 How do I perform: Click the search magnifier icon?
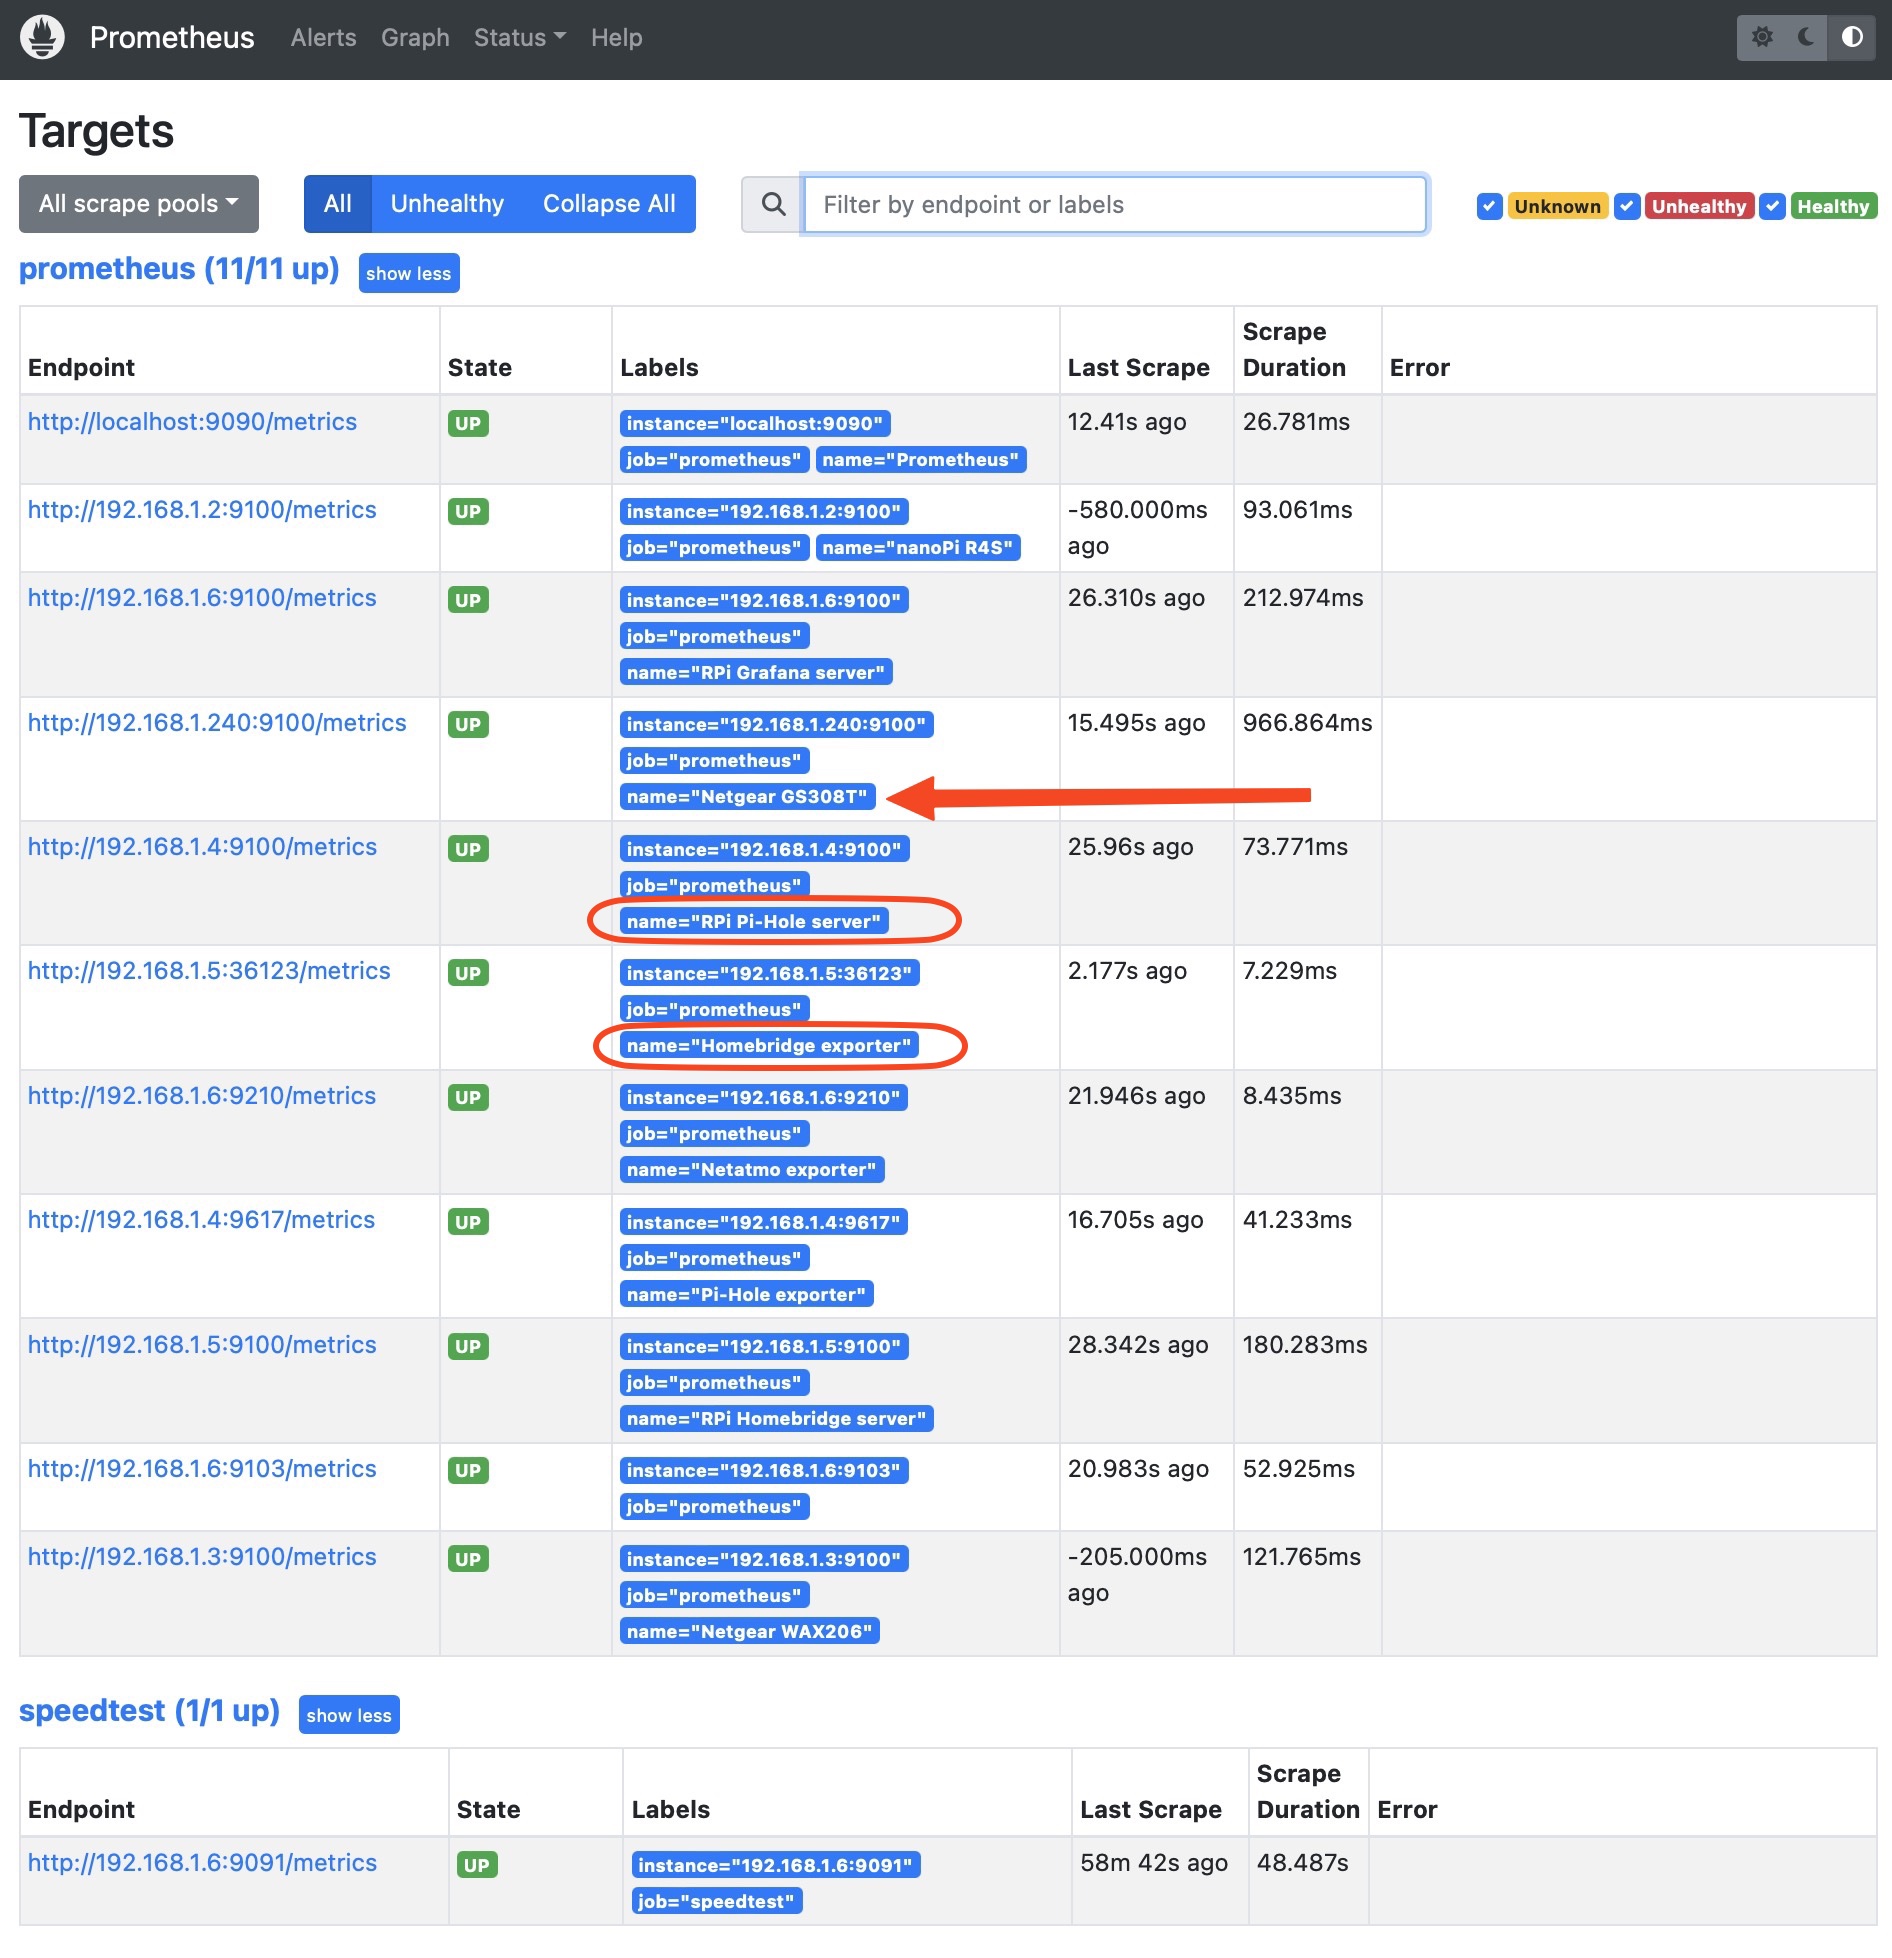[x=772, y=205]
